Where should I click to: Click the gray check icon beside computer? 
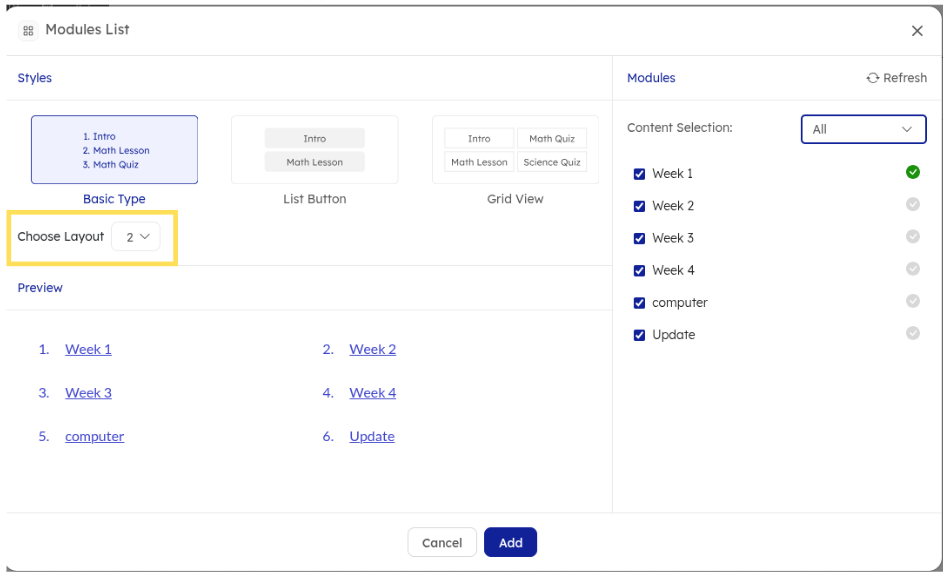pyautogui.click(x=912, y=301)
